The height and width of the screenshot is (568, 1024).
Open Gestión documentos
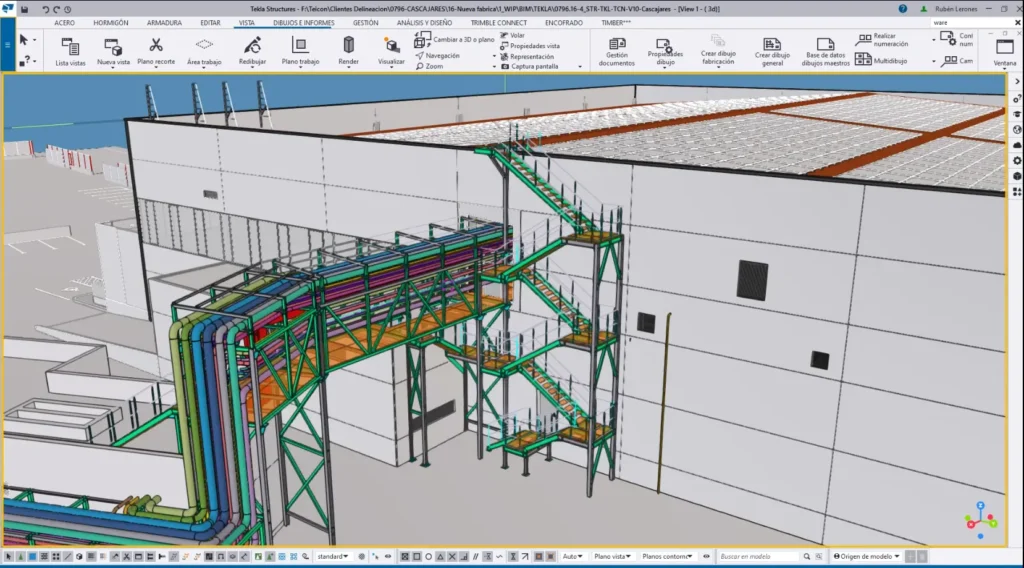(616, 52)
